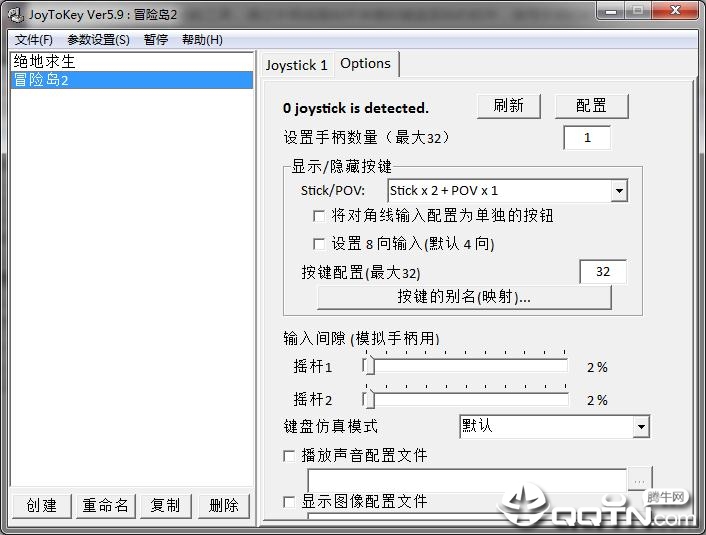Image resolution: width=706 pixels, height=535 pixels.
Task: Toggle the 8-way input checkbox
Action: [x=319, y=245]
